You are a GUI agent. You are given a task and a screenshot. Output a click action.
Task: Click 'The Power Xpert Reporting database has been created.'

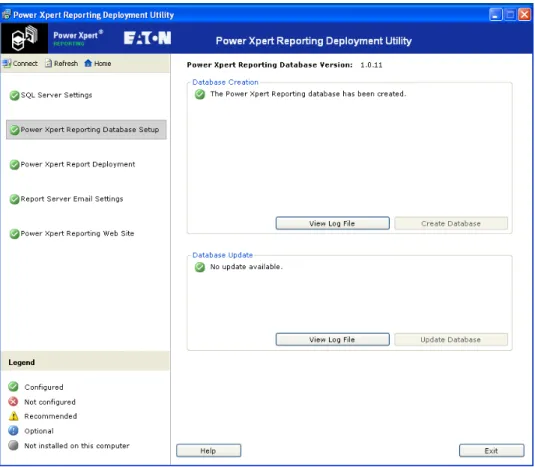[x=308, y=94]
